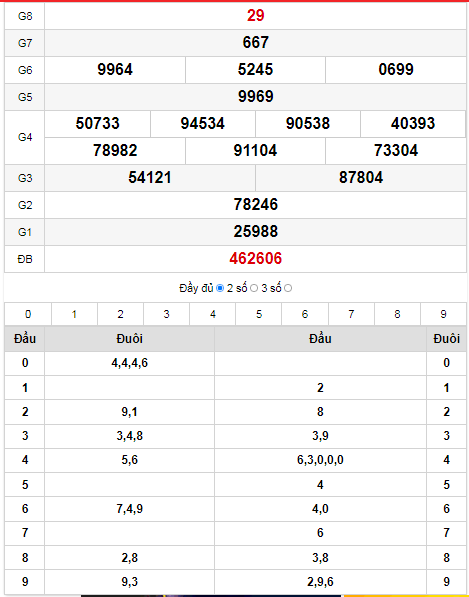Select the G1 prize number 25988

click(x=255, y=231)
